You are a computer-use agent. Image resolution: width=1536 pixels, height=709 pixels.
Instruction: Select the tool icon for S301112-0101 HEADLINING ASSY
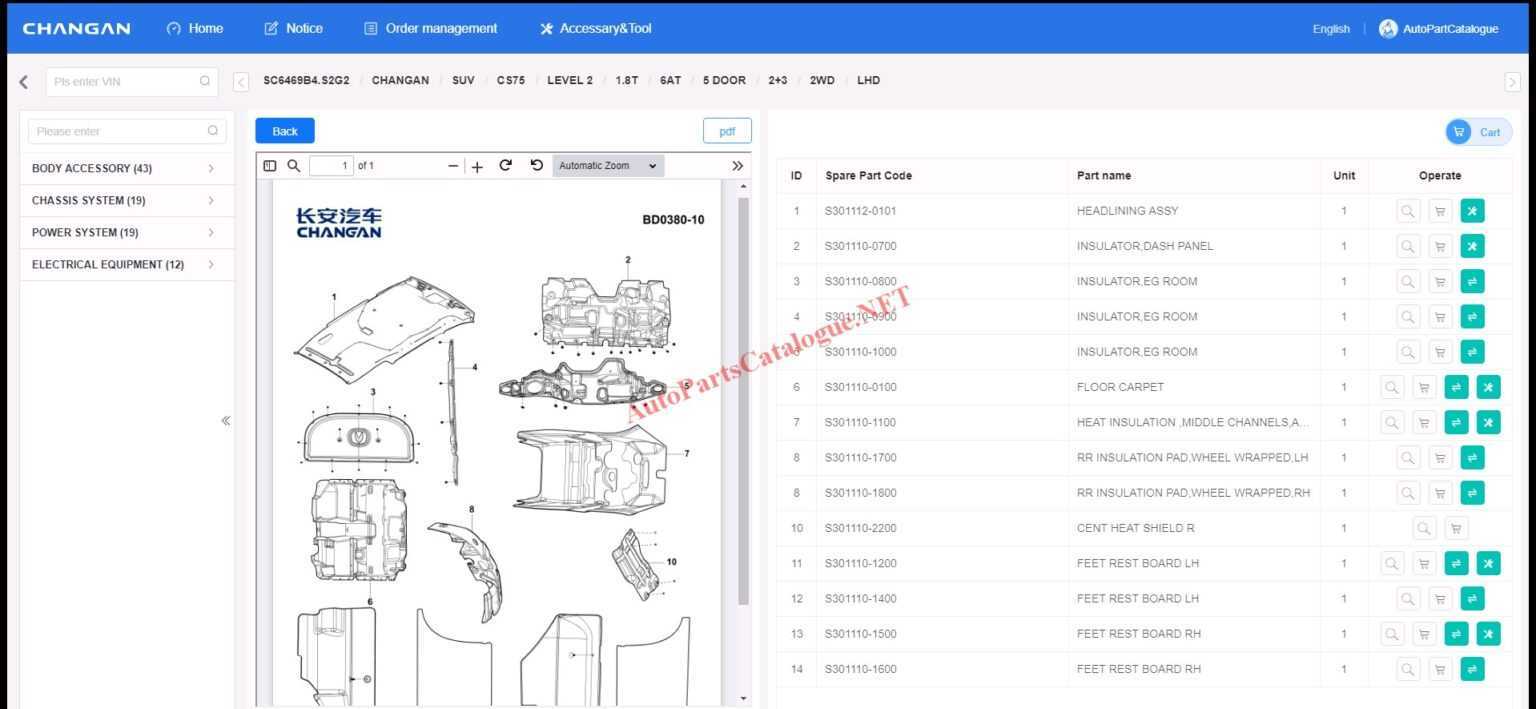pos(1472,211)
